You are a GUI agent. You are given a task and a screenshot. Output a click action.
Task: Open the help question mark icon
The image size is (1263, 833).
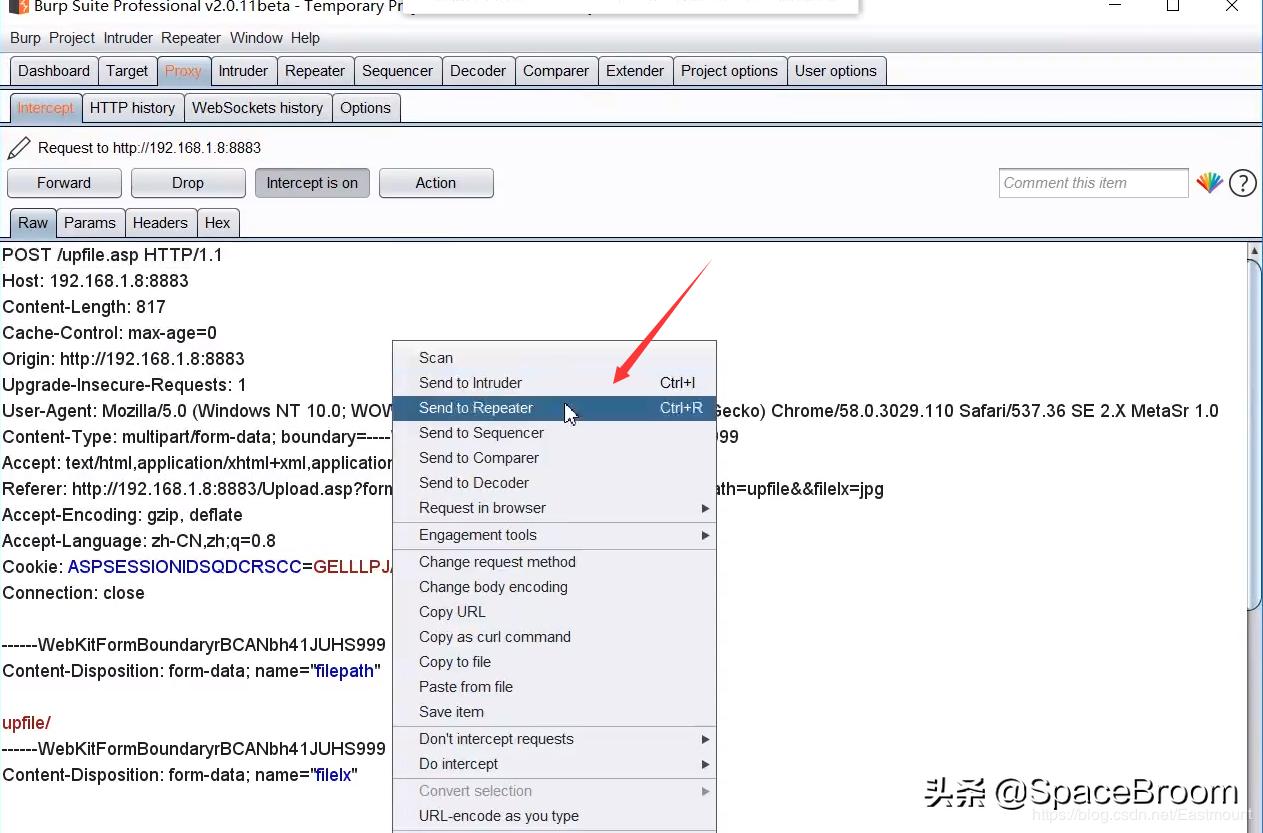[1242, 183]
